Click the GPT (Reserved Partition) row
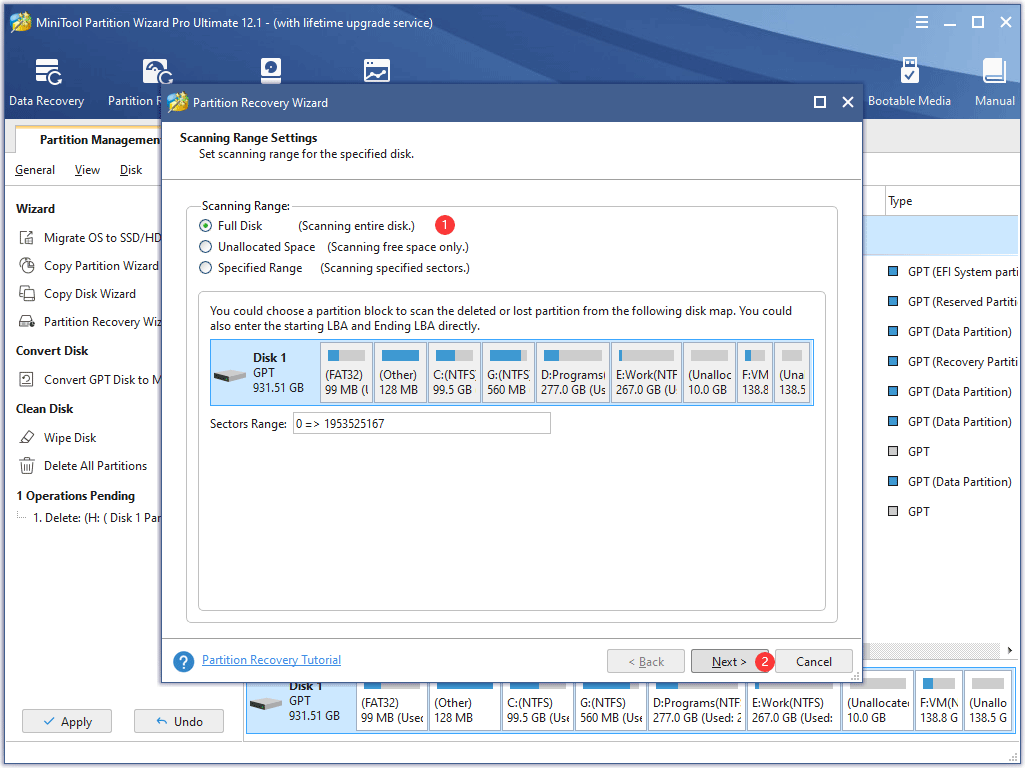Image resolution: width=1025 pixels, height=768 pixels. 953,302
